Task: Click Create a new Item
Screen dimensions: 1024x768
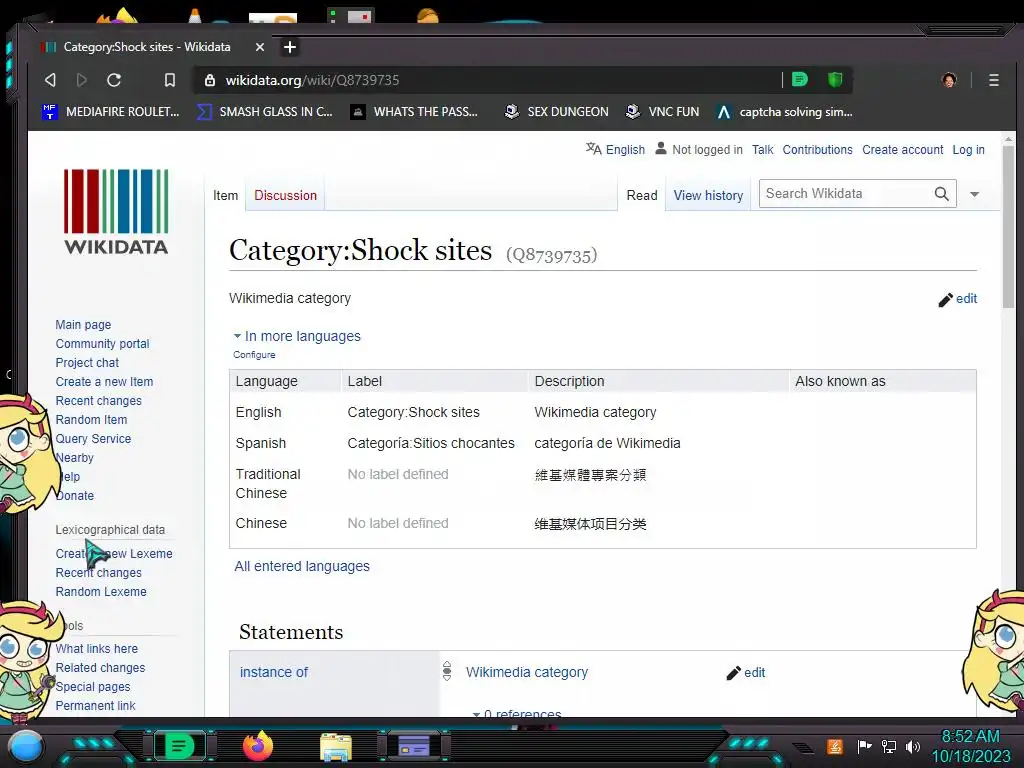Action: click(104, 381)
